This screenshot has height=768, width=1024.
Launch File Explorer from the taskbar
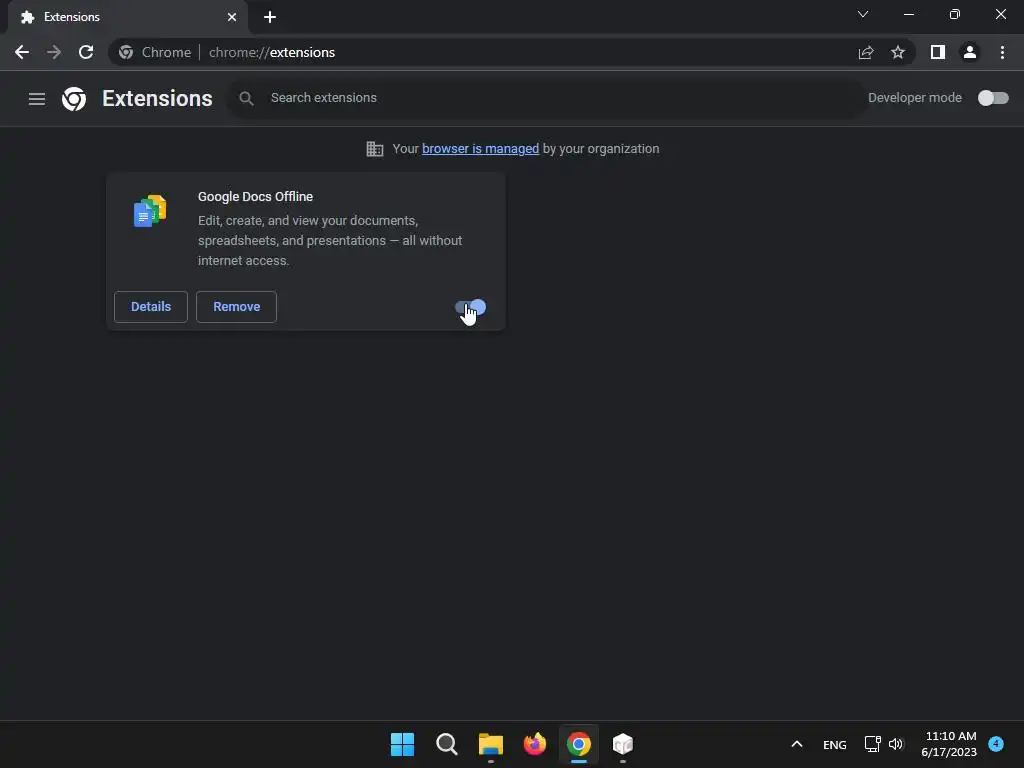pos(490,744)
